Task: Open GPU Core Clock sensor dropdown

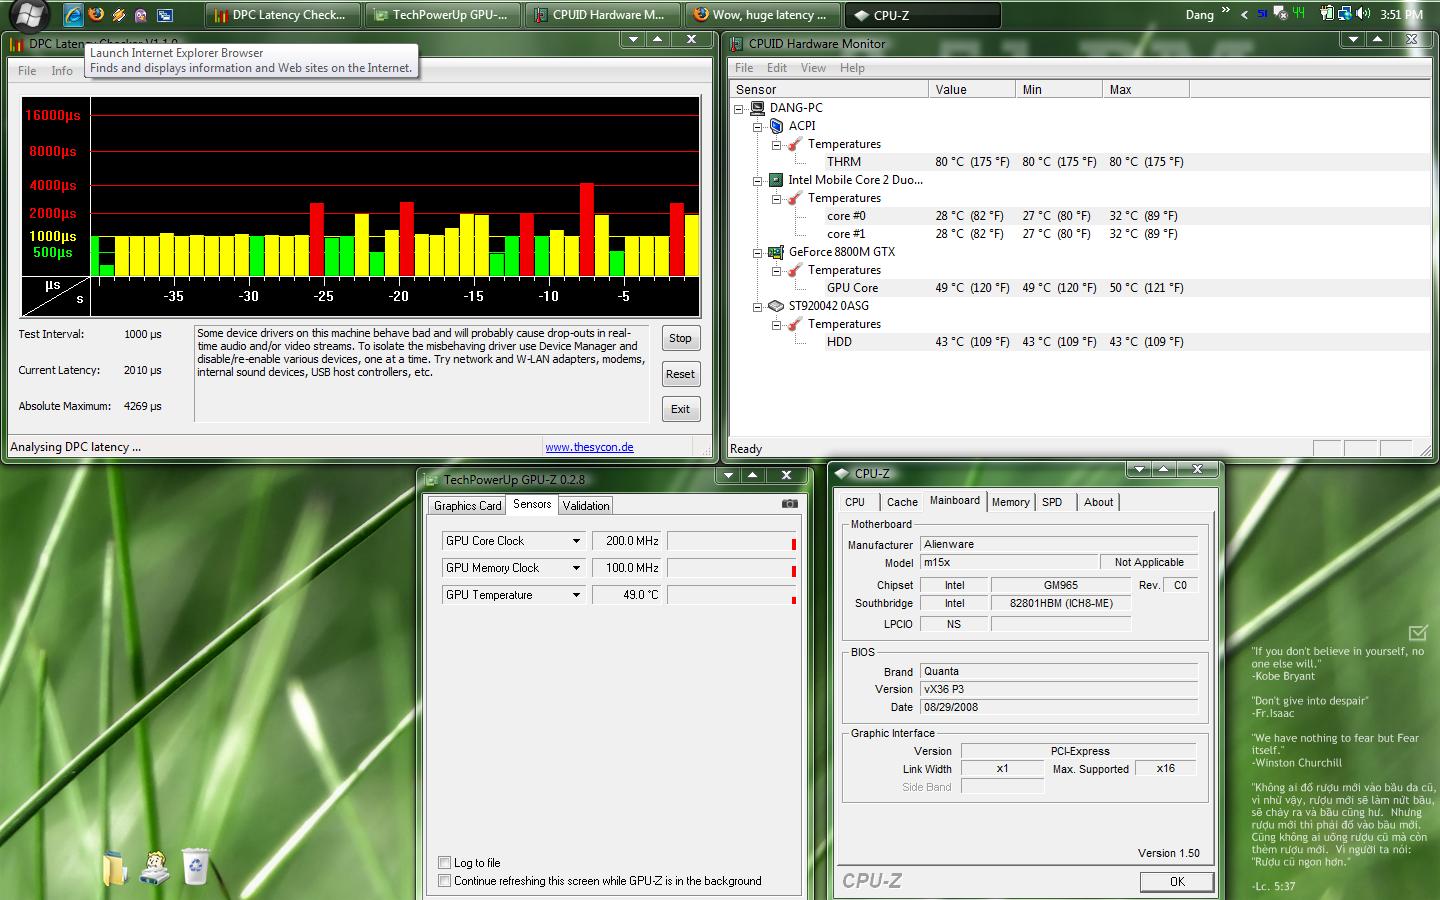Action: click(x=576, y=541)
